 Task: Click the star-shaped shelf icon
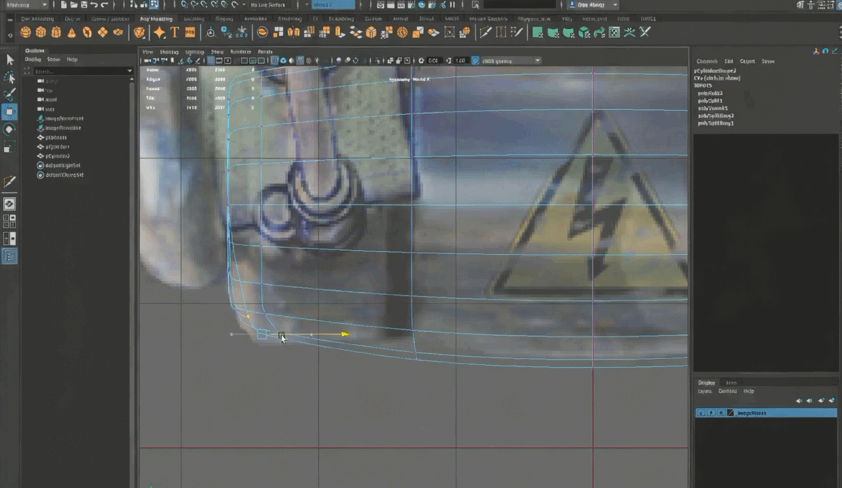coord(159,33)
